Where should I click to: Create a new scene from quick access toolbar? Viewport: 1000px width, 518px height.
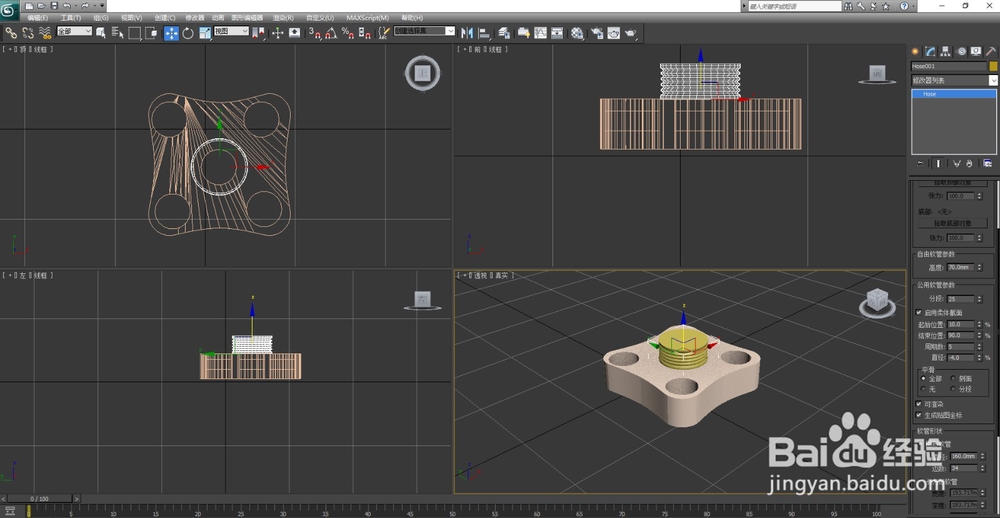click(29, 6)
